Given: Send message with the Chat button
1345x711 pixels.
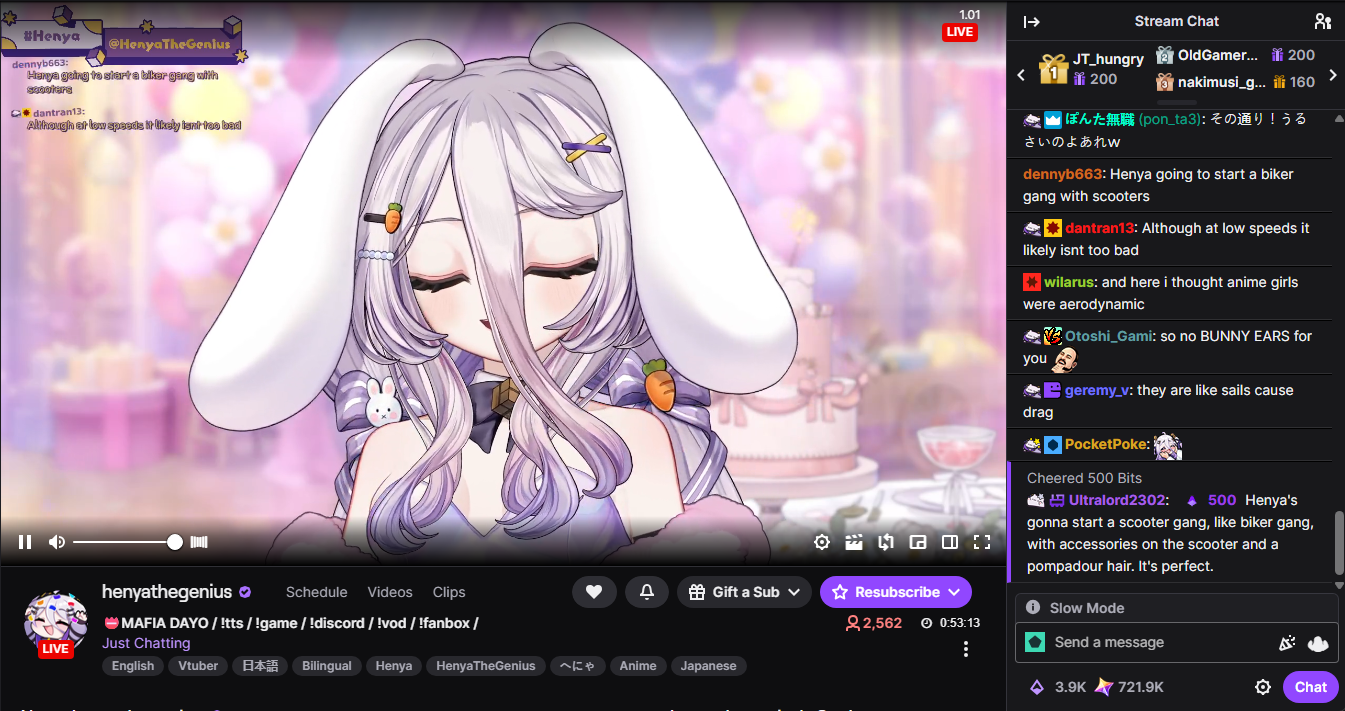Looking at the screenshot, I should point(1311,687).
